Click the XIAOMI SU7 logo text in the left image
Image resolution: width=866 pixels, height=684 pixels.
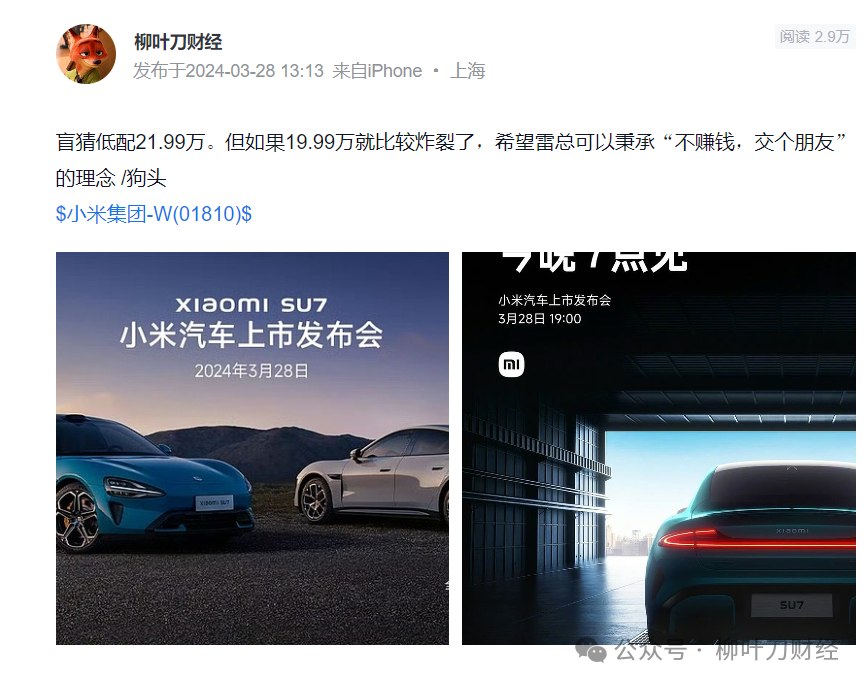(251, 304)
